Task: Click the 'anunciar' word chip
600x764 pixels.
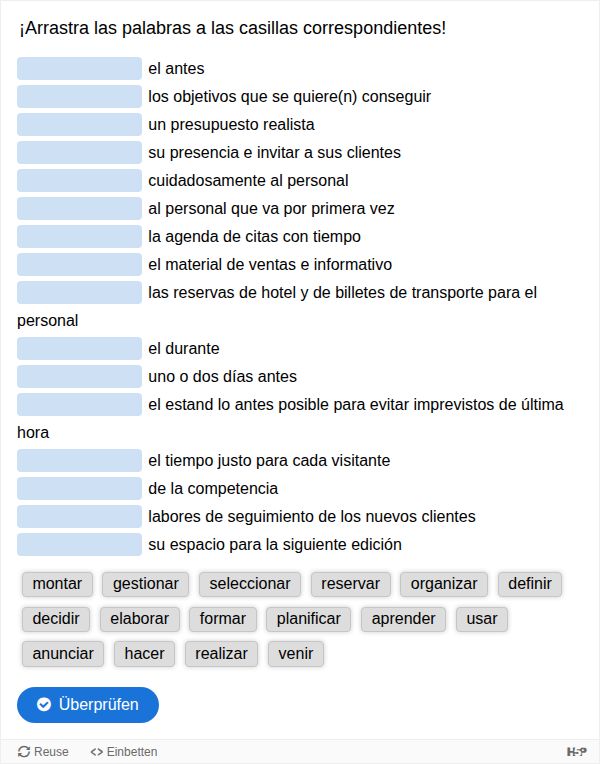Action: [63, 654]
